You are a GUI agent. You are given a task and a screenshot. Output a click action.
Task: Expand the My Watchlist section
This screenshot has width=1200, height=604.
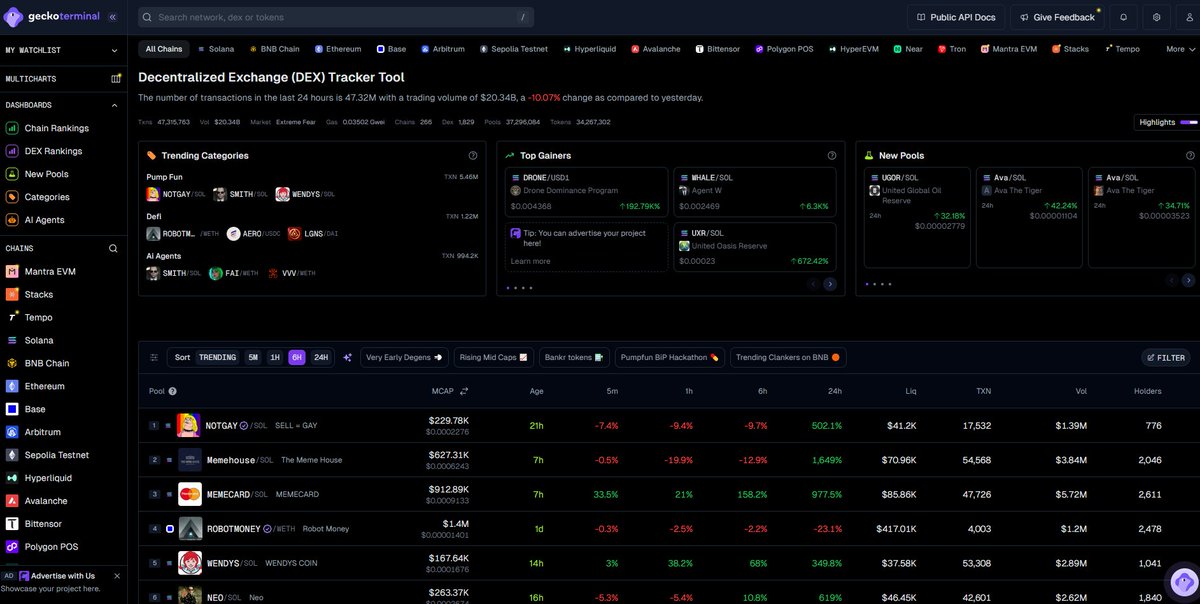116,50
